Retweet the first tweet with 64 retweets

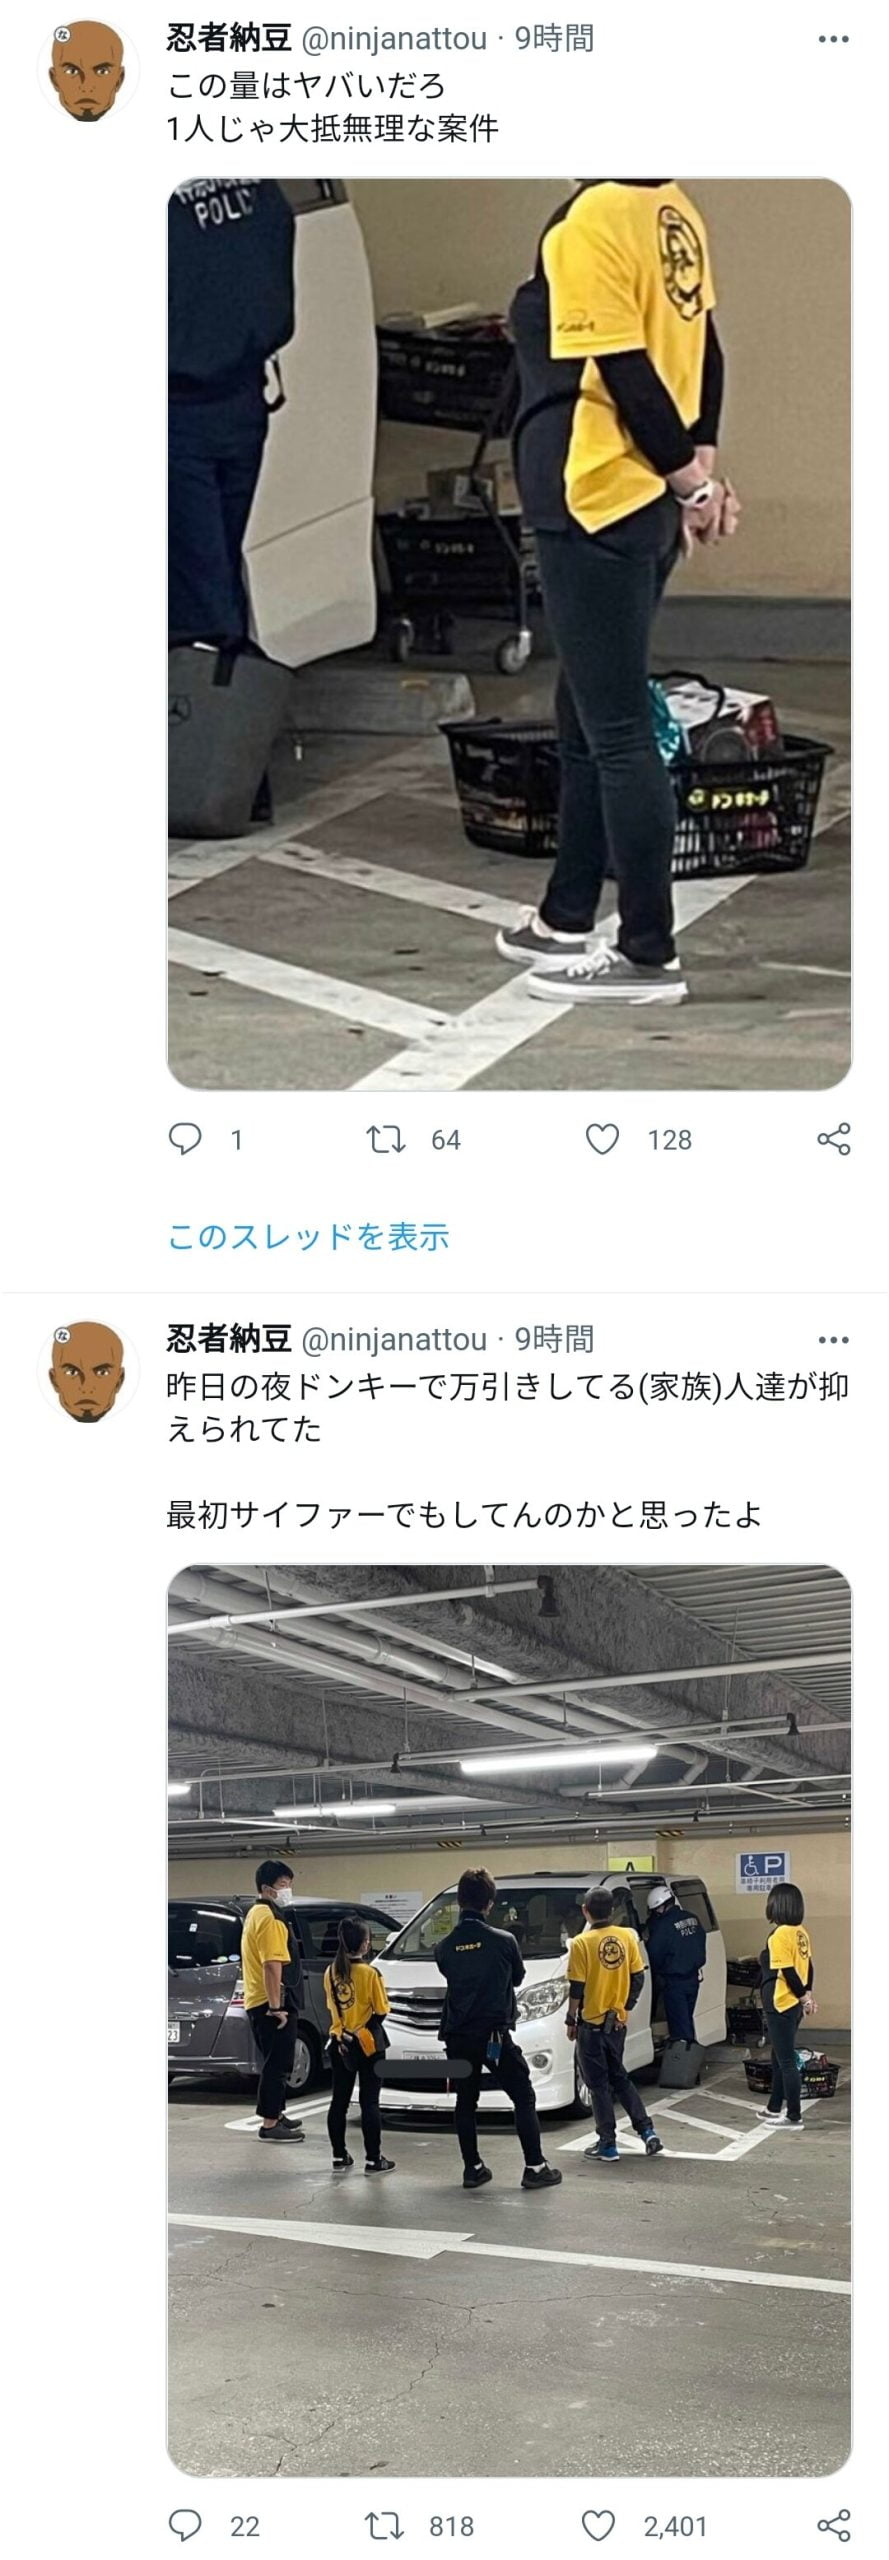click(x=384, y=1139)
